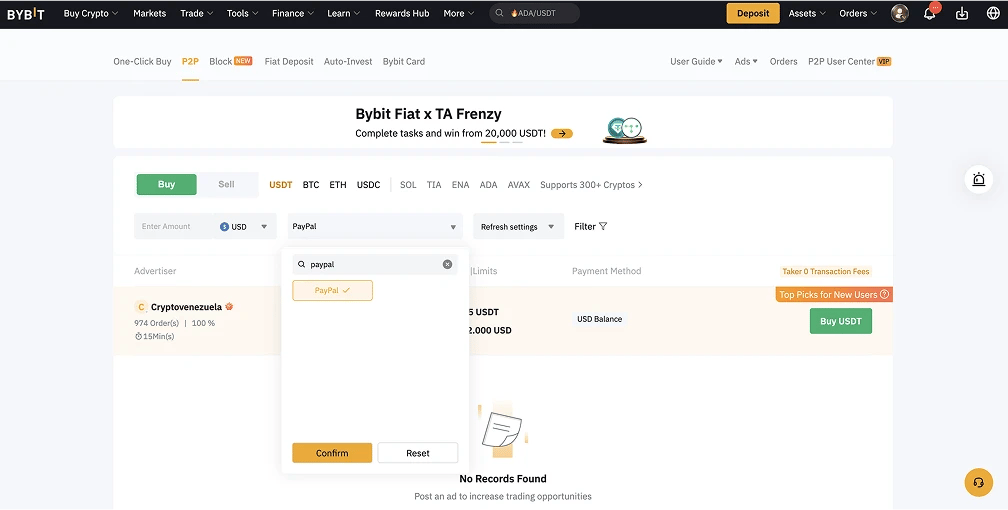Click the customer support headset icon
Screen dimensions: 1008x510
[978, 482]
